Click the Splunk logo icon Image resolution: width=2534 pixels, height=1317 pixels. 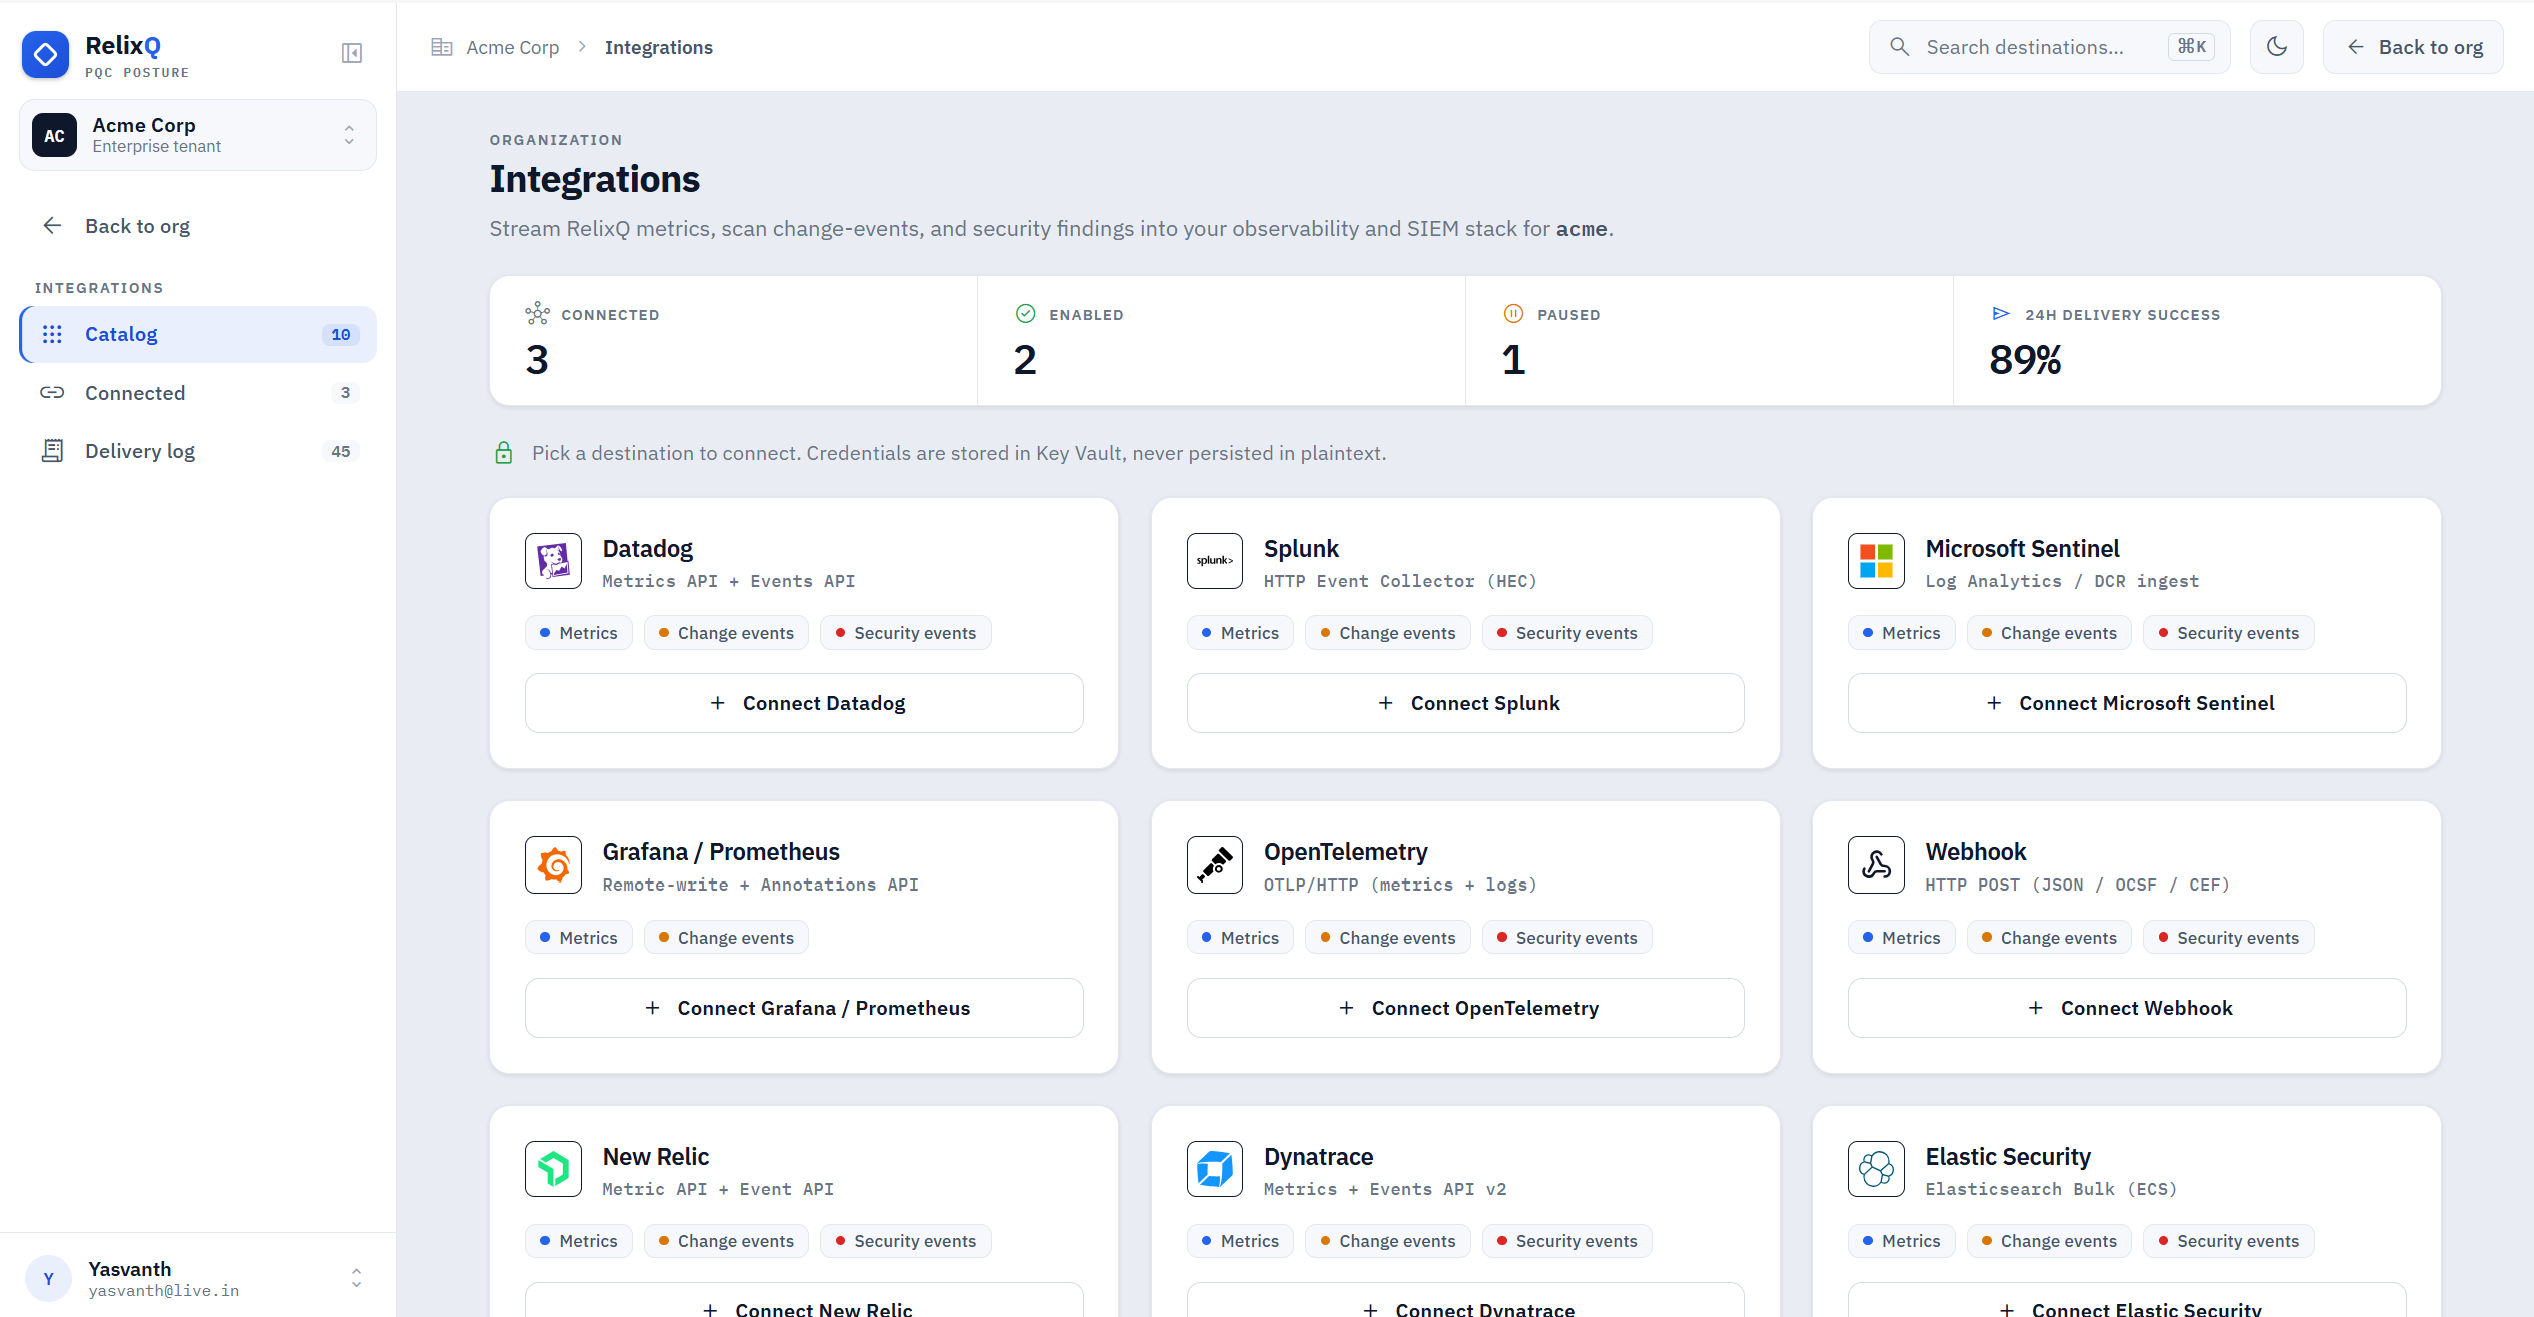point(1215,561)
